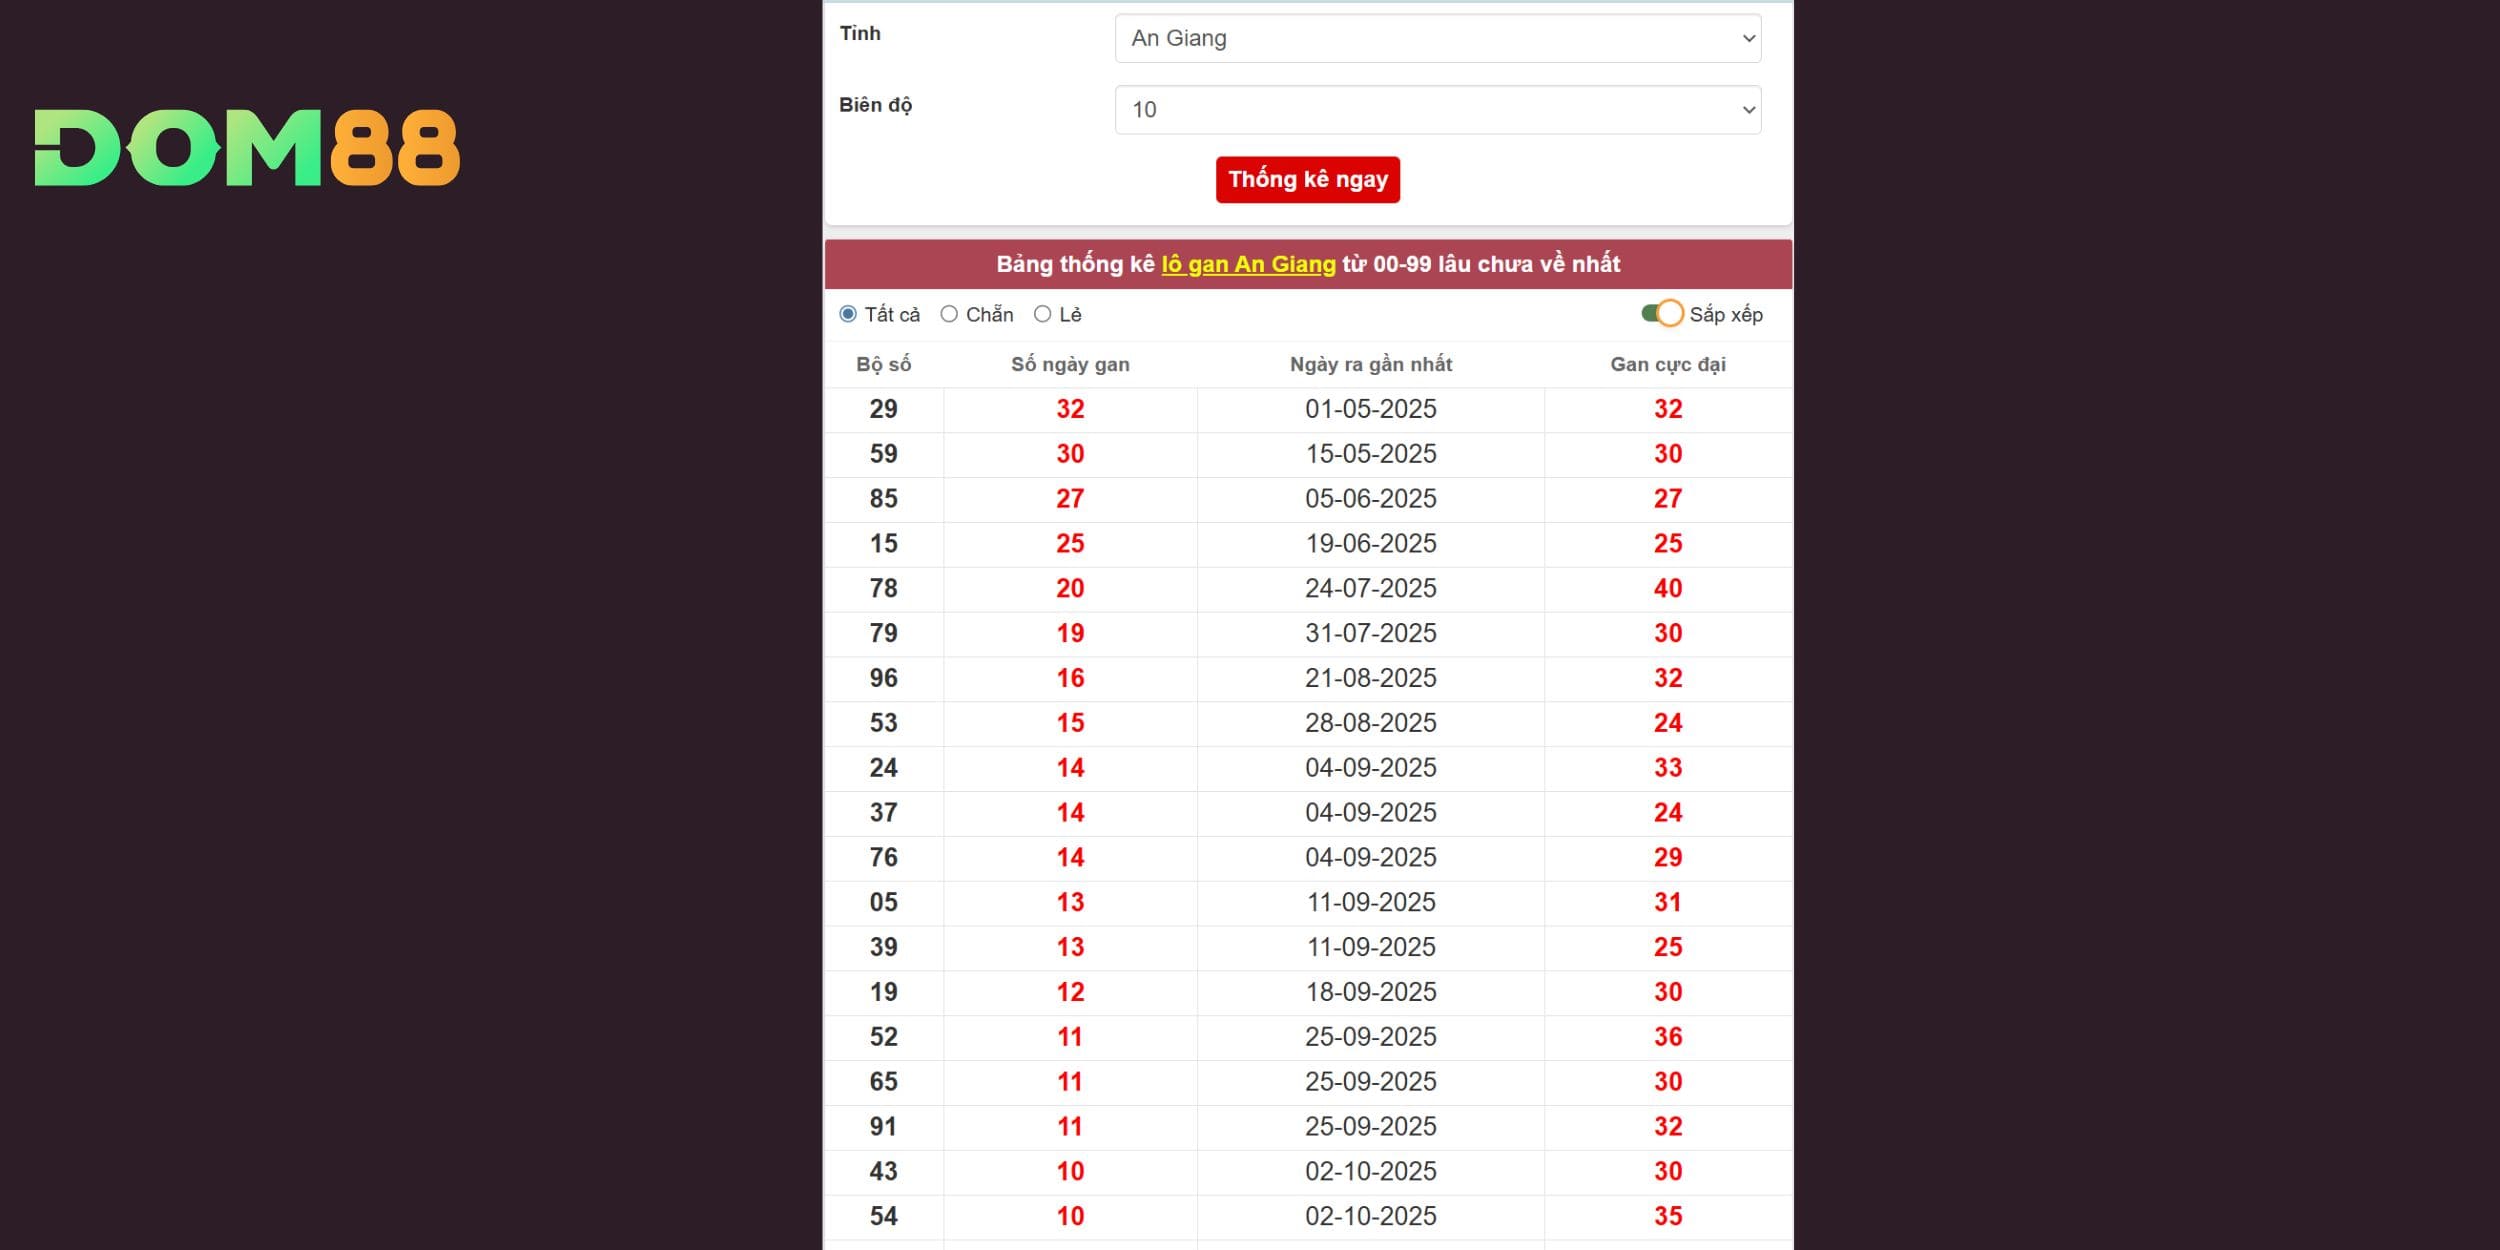Click the date 24-07-2025 cell

(x=1370, y=588)
